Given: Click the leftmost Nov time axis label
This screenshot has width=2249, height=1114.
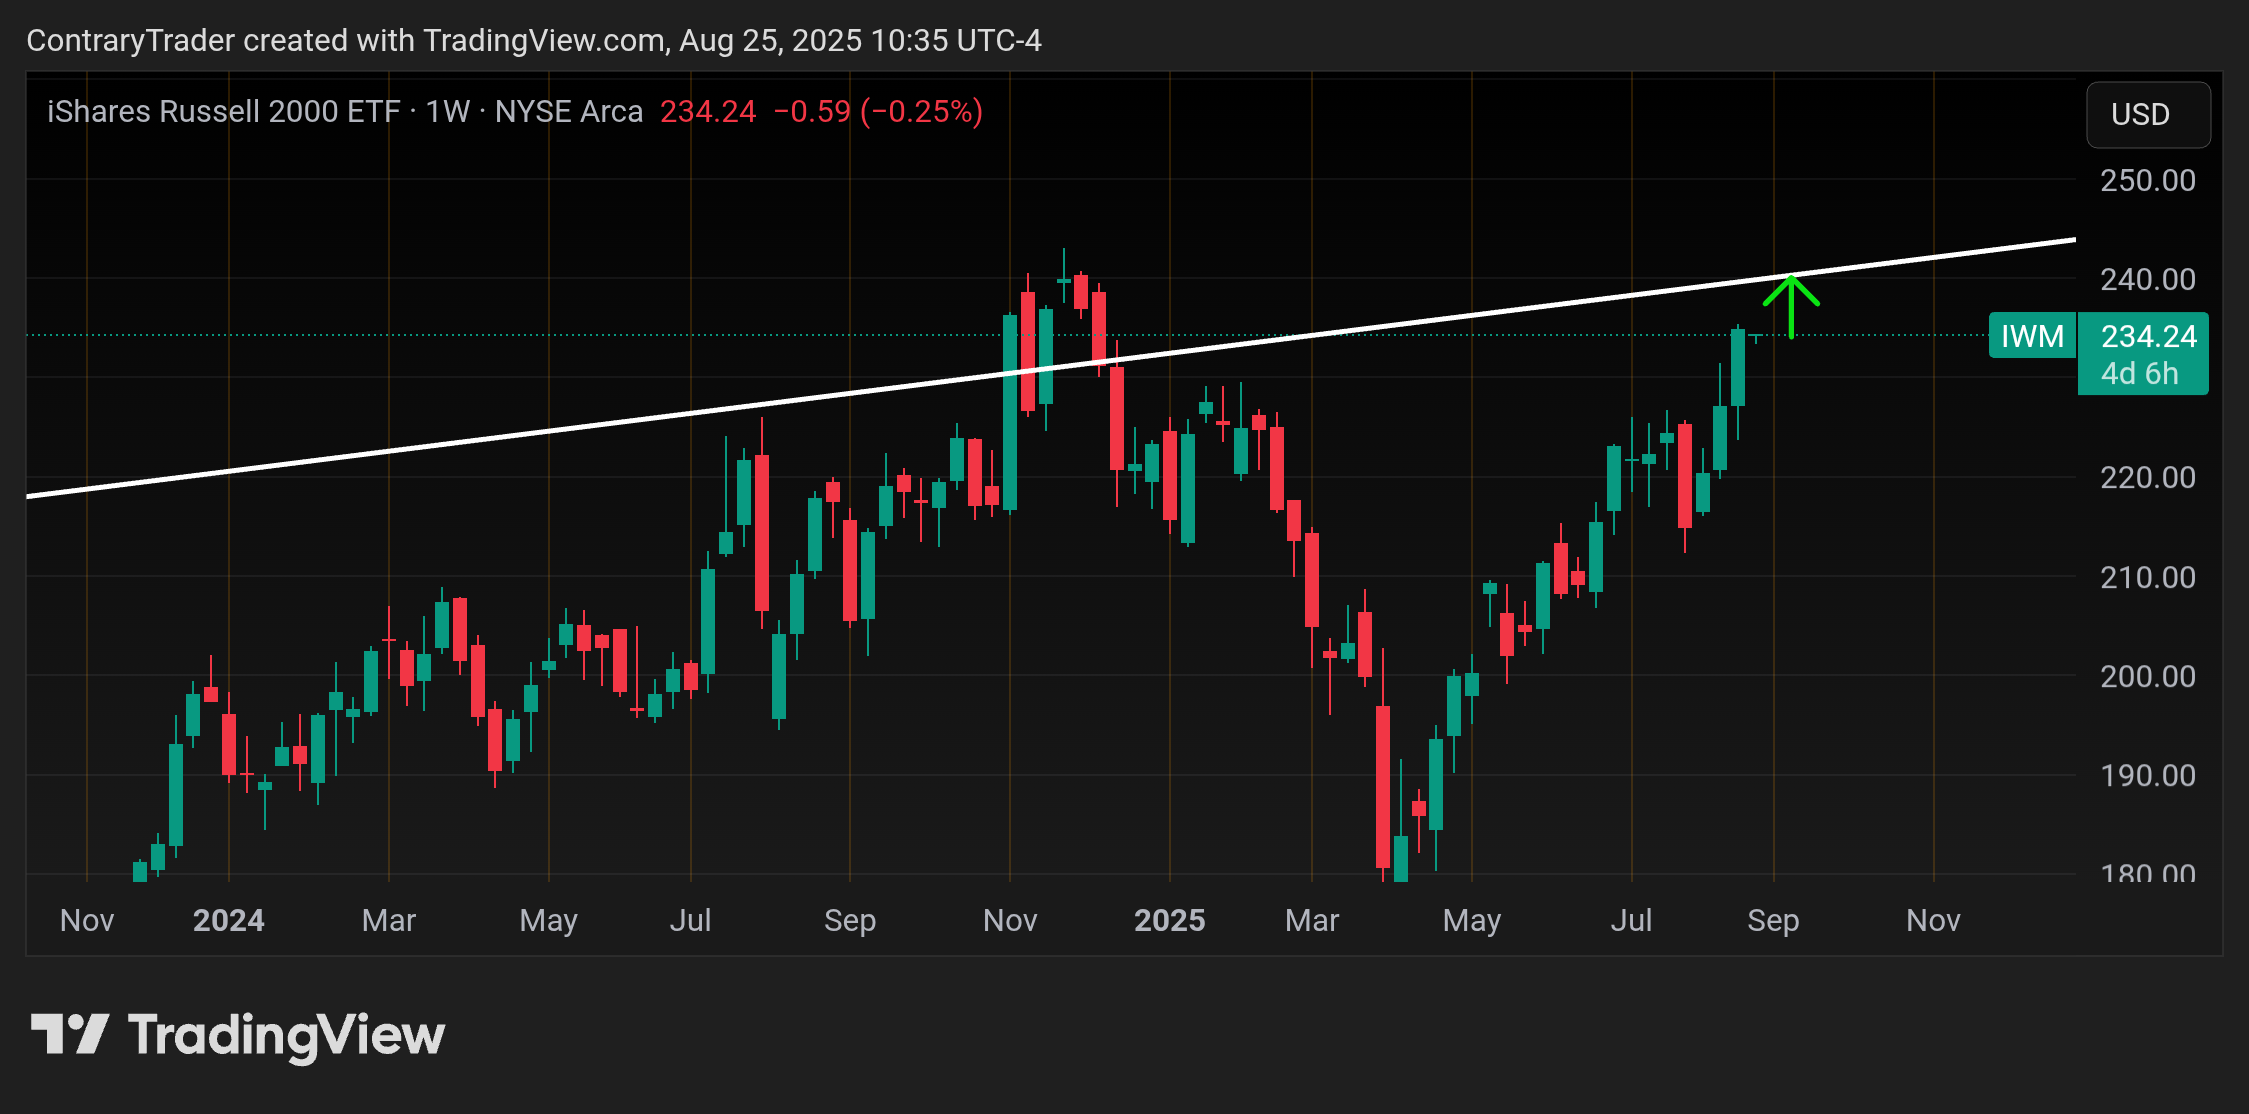Looking at the screenshot, I should pos(87,920).
